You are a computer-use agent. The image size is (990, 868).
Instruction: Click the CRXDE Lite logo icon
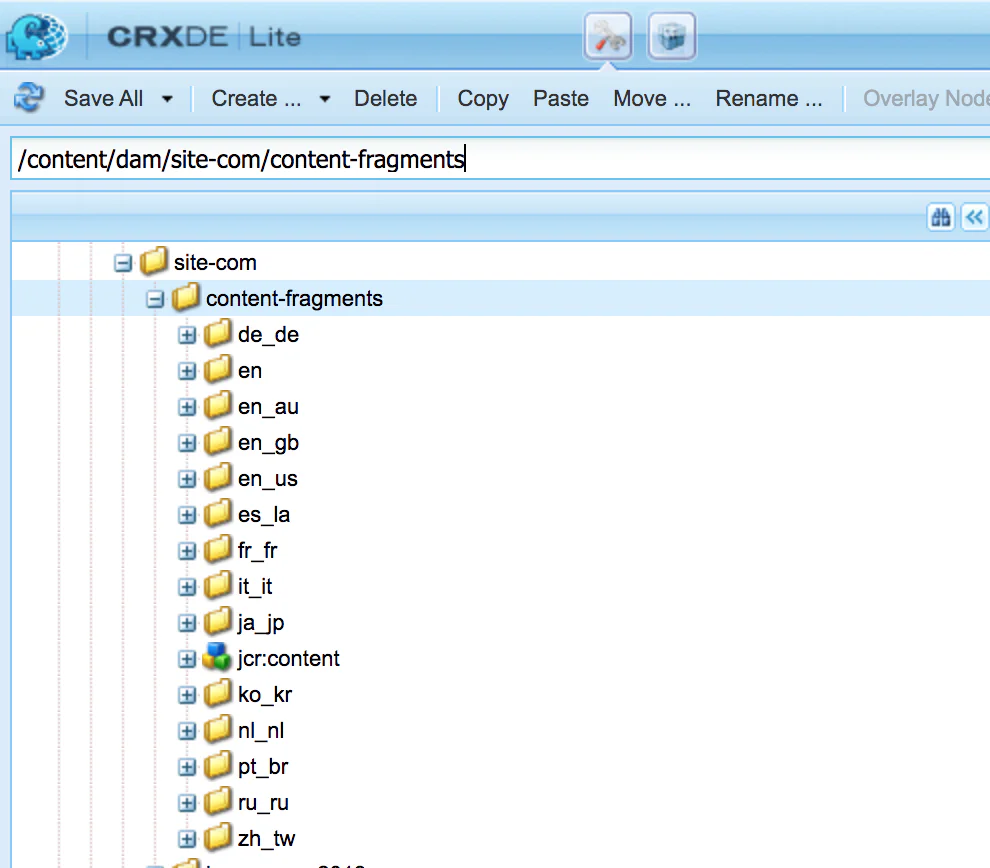click(x=37, y=37)
